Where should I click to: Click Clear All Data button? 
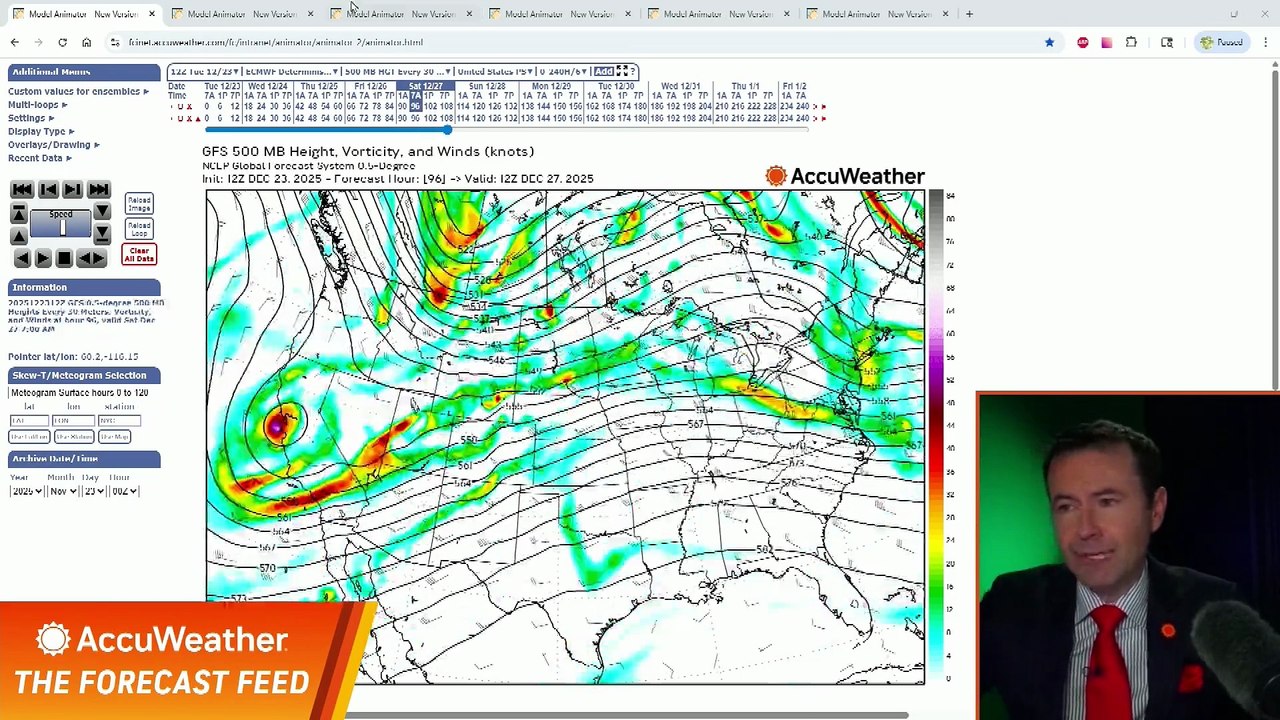(x=139, y=255)
